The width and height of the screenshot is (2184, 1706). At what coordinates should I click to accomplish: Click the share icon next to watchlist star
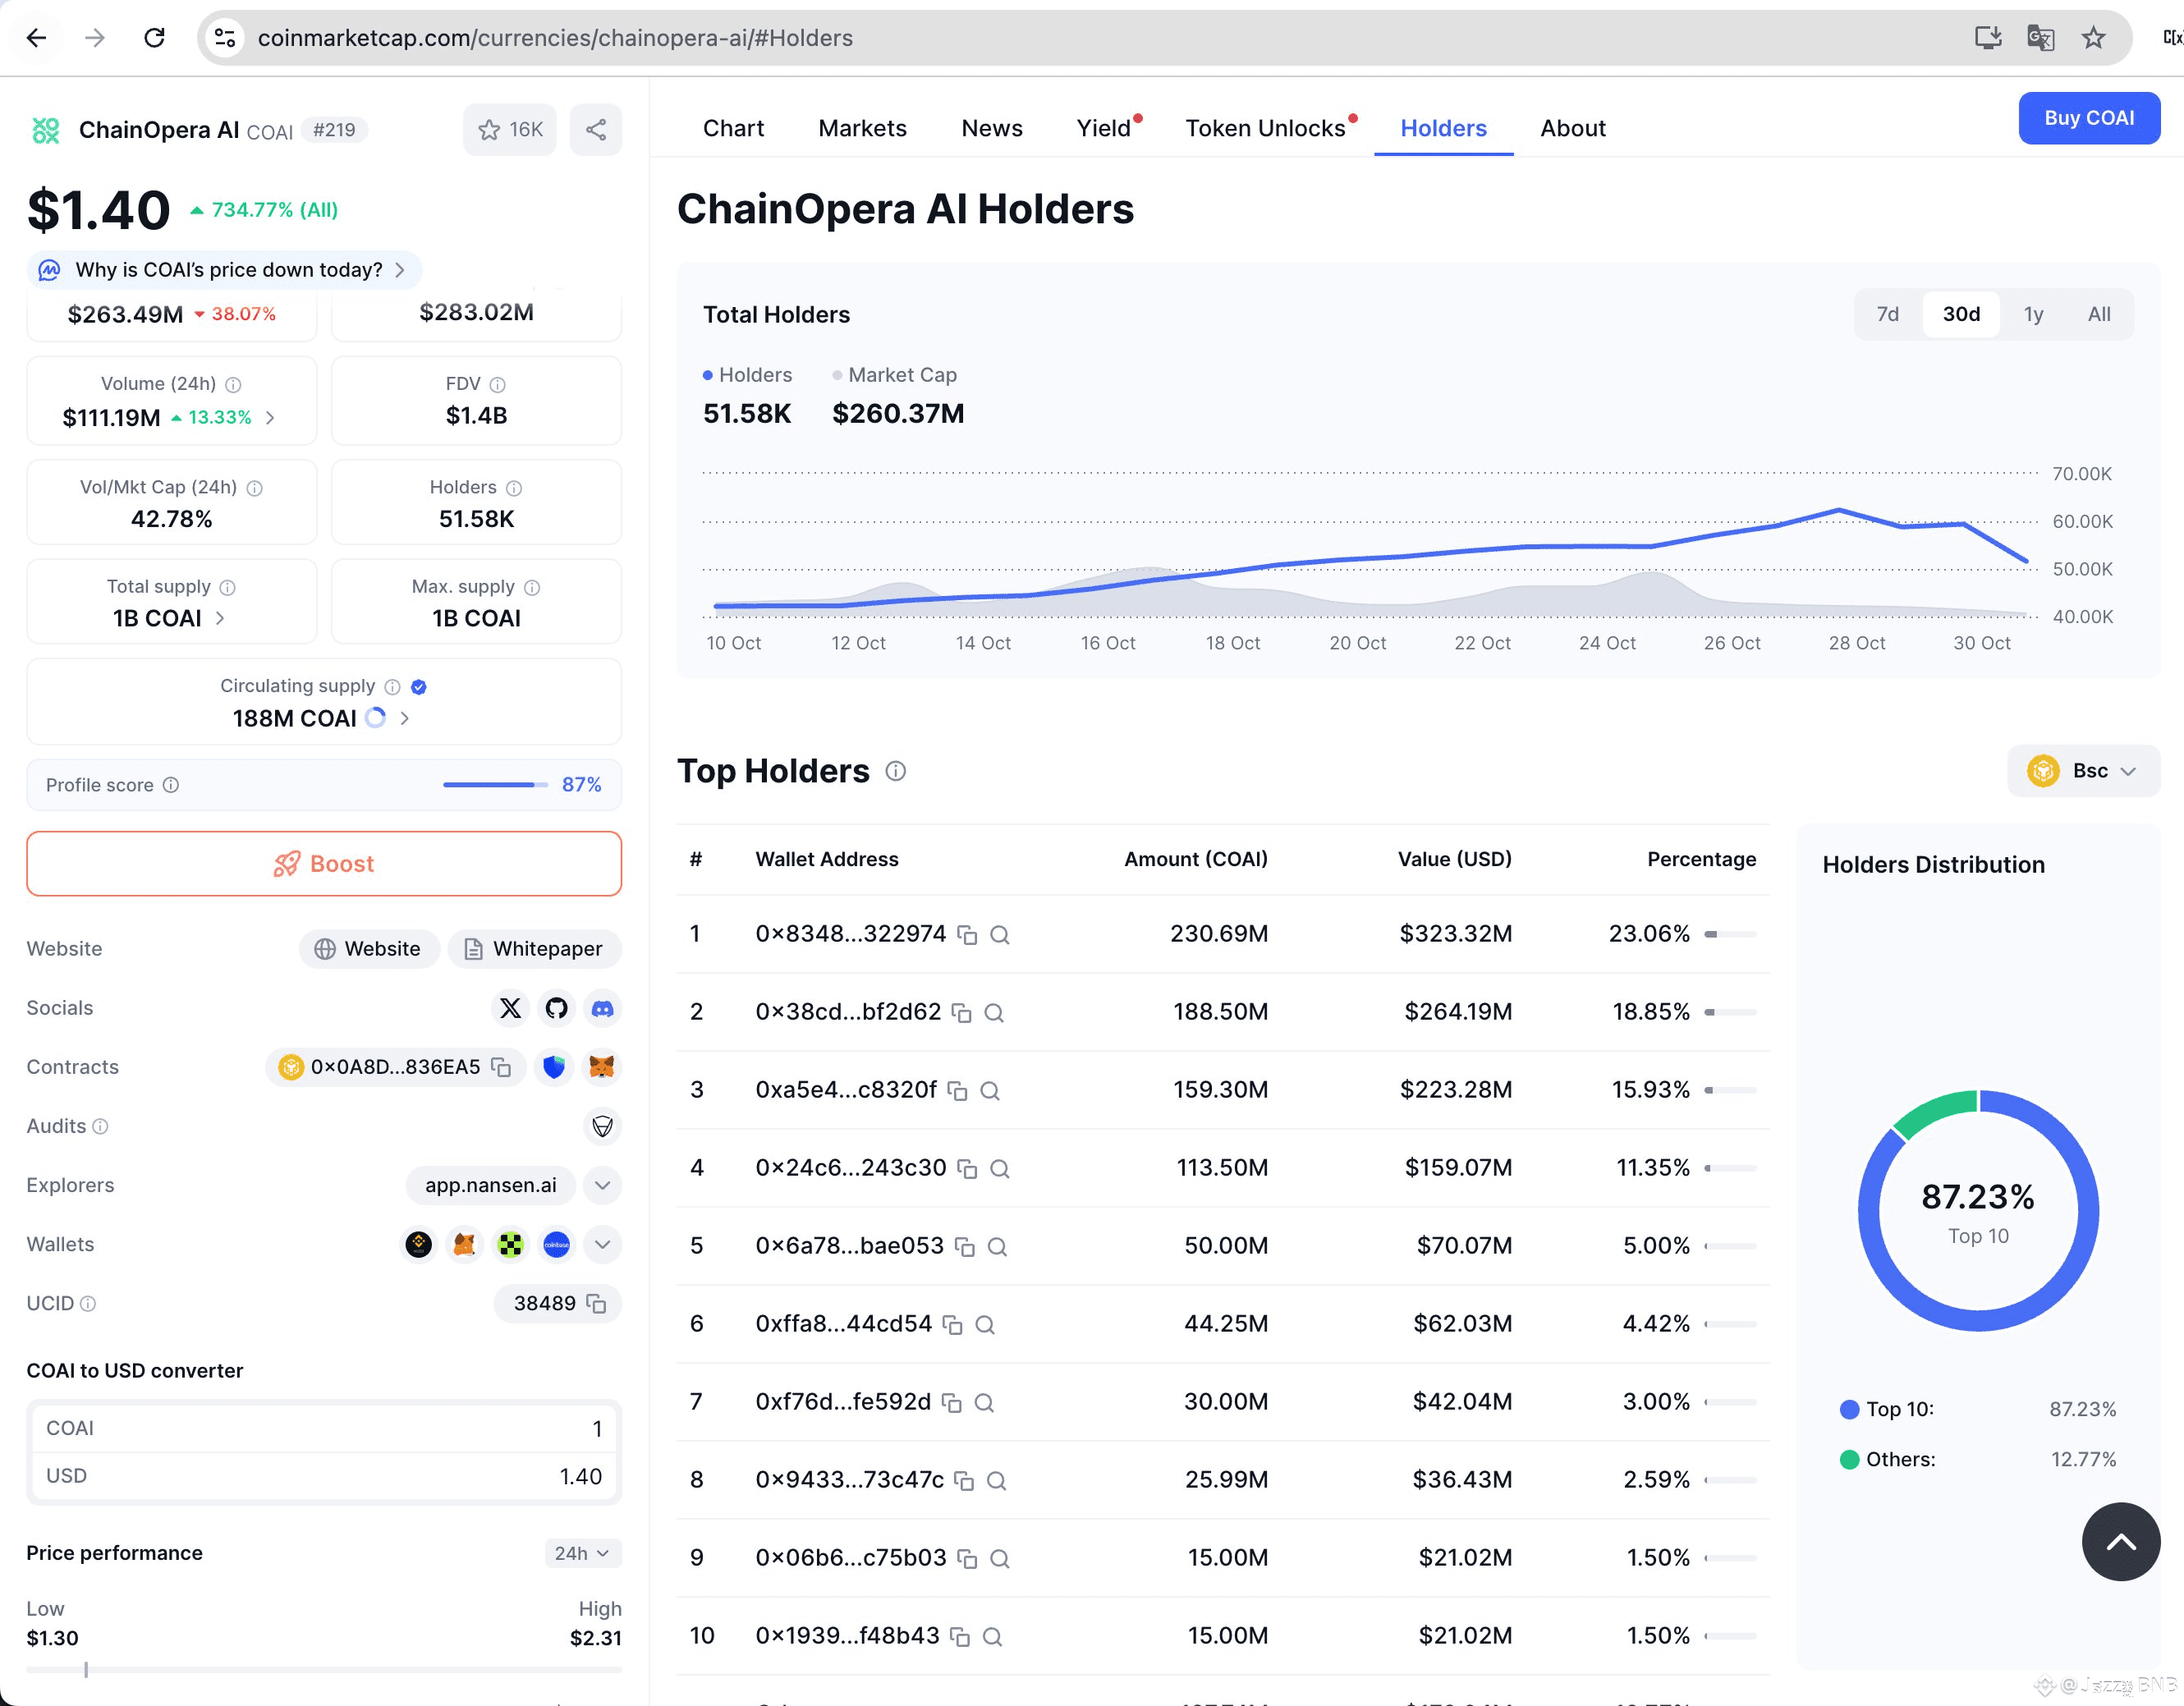tap(595, 130)
